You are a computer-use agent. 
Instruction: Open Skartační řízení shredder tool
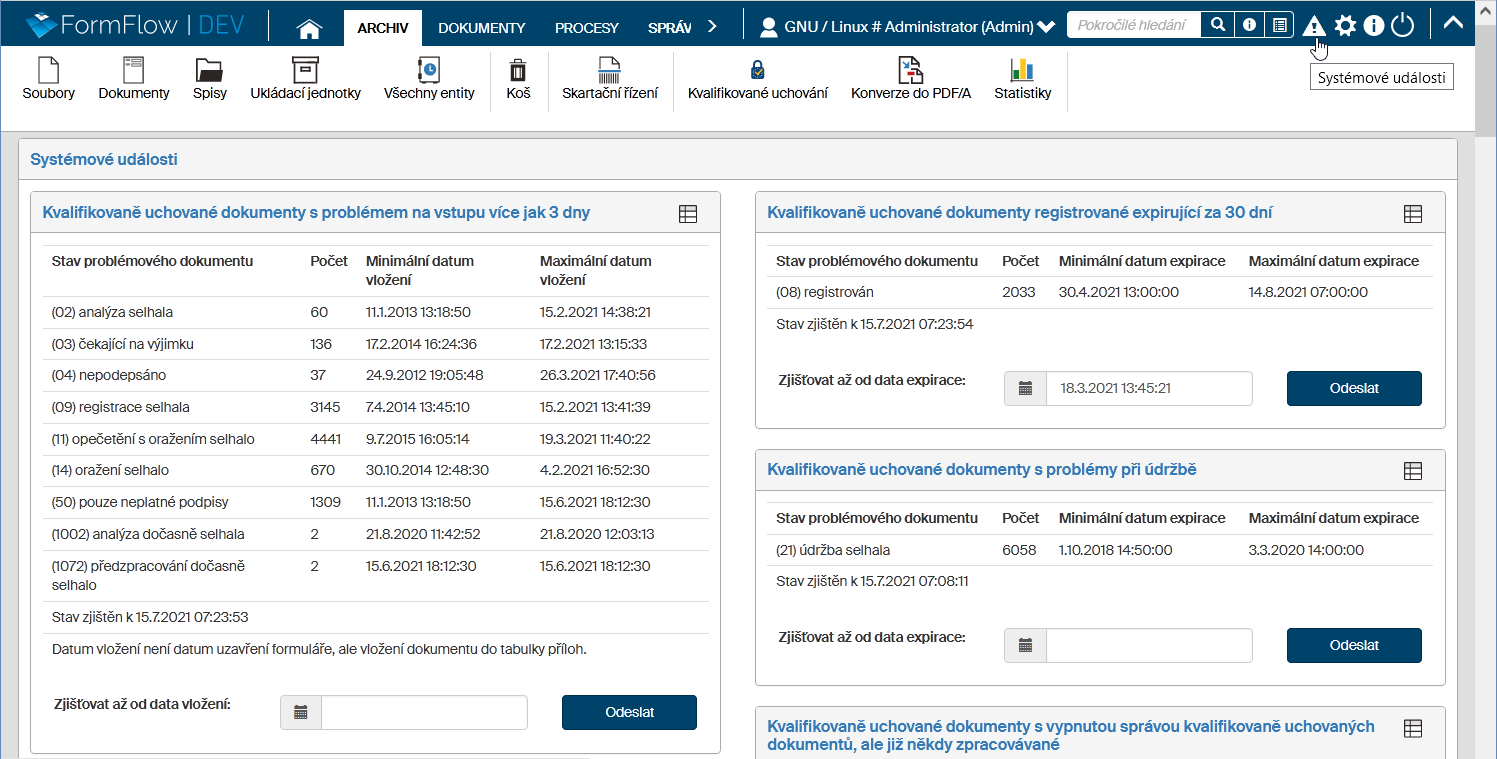coord(609,79)
